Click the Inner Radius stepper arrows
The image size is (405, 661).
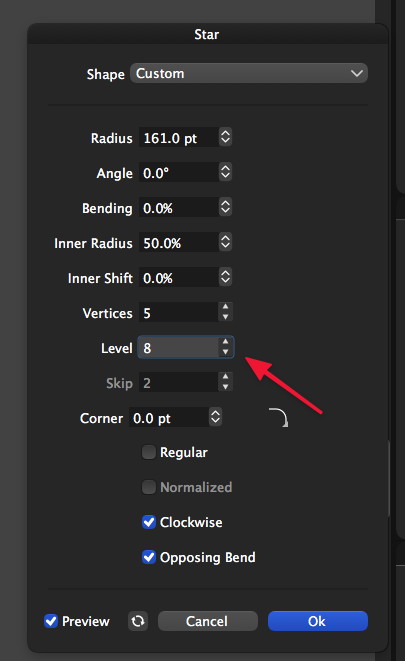[225, 242]
